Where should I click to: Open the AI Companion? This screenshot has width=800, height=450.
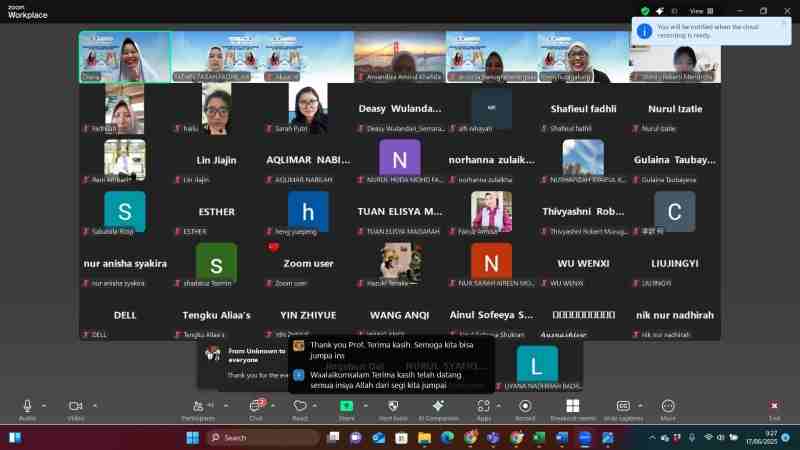437,408
